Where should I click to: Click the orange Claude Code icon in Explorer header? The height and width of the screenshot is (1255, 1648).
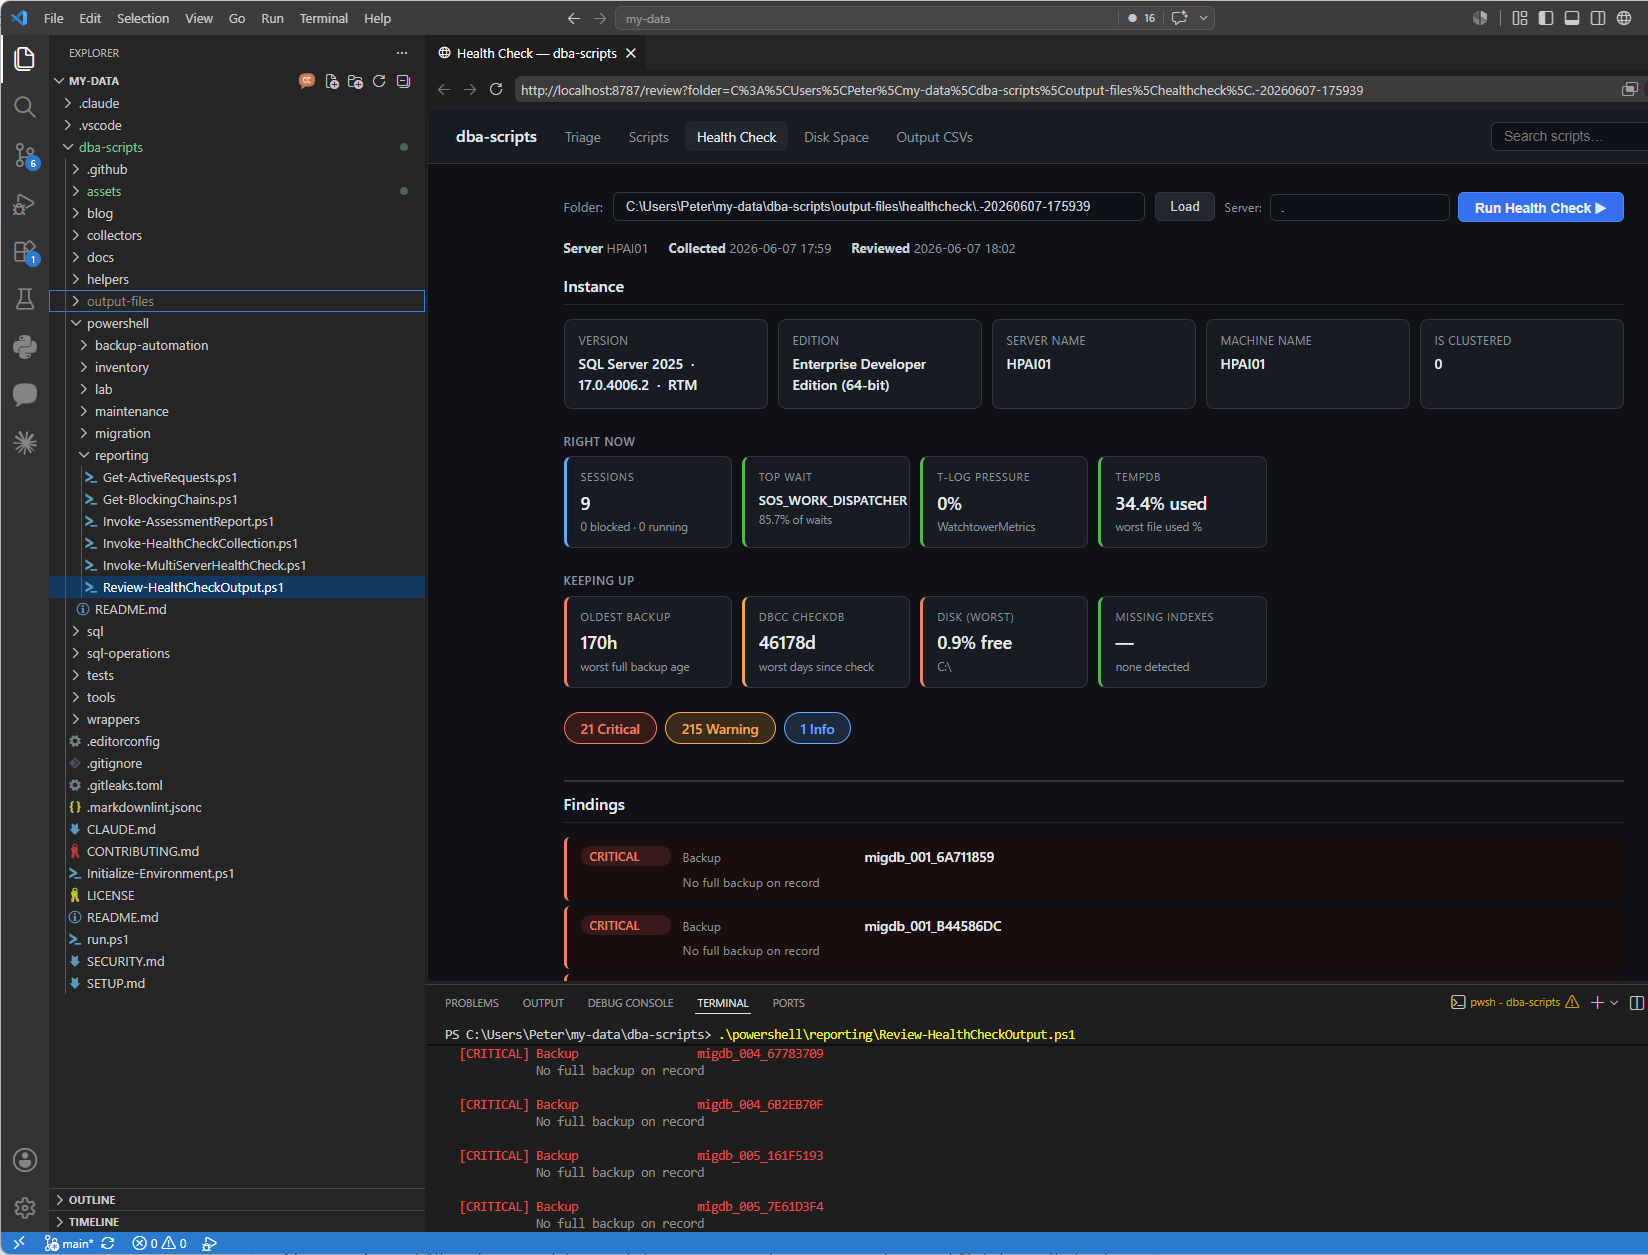click(x=307, y=81)
